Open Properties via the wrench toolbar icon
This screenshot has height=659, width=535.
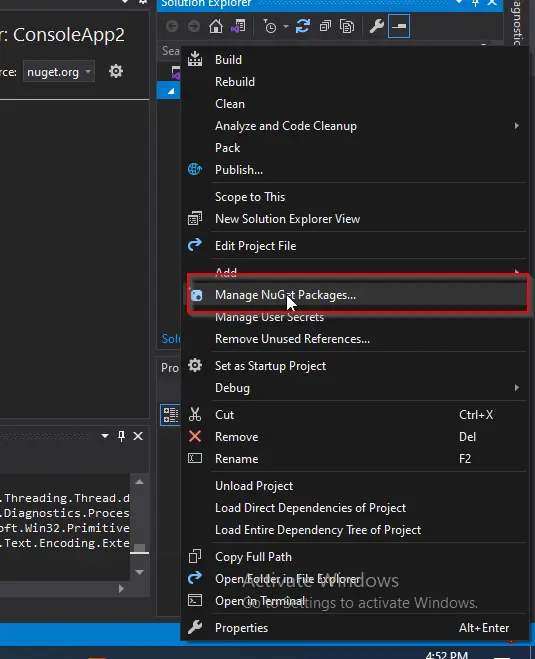[377, 26]
